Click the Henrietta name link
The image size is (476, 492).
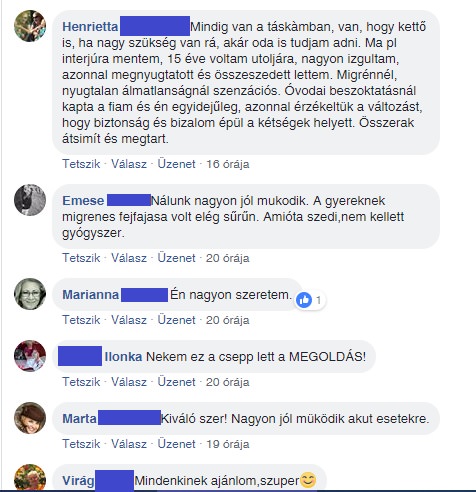90,27
